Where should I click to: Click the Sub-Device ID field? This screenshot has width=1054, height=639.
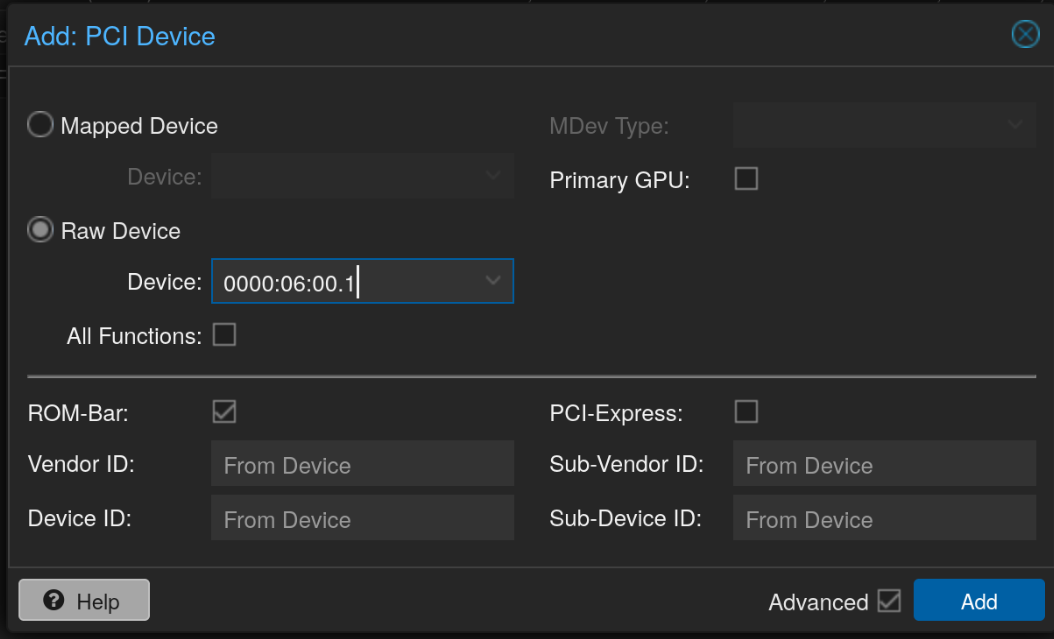pos(884,518)
